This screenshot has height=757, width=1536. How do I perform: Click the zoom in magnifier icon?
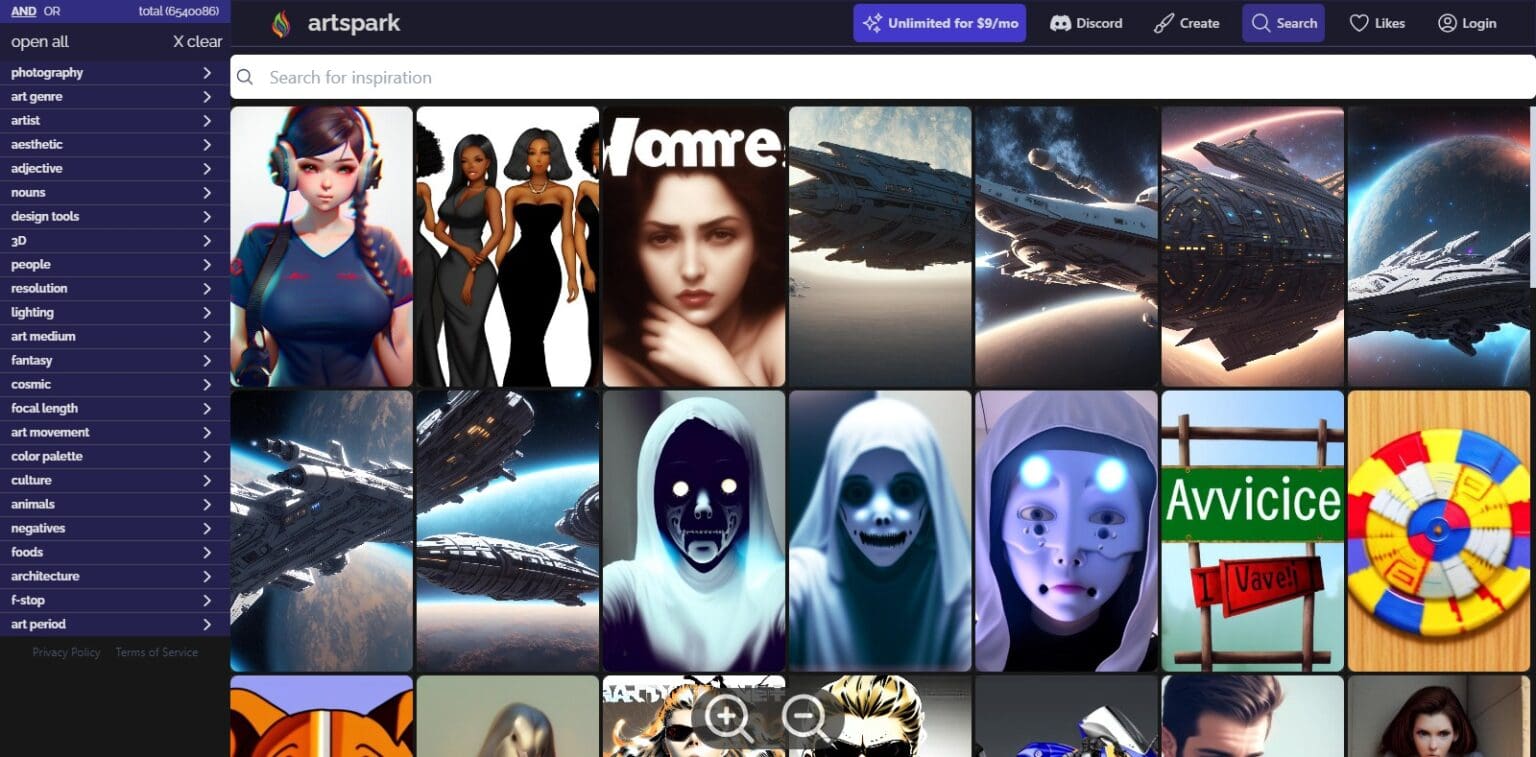click(x=728, y=717)
